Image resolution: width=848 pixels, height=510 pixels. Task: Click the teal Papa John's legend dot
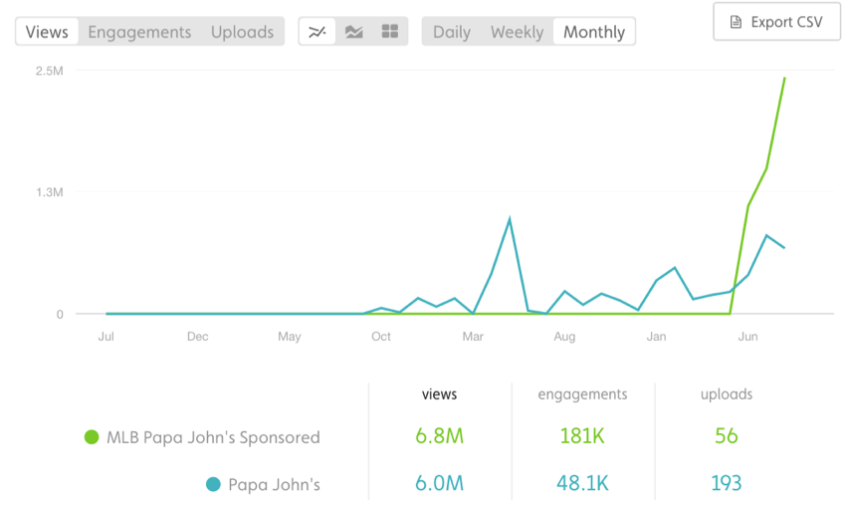pos(213,484)
